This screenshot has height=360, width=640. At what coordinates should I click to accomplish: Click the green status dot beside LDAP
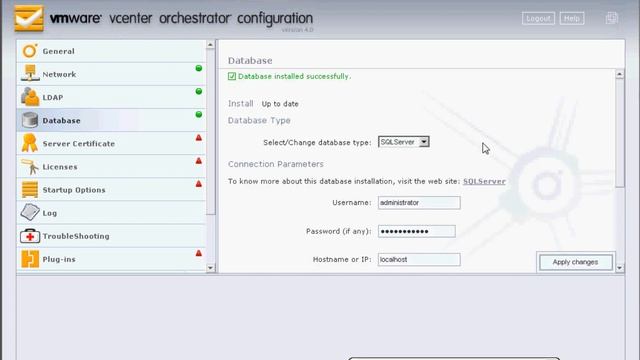[x=199, y=91]
